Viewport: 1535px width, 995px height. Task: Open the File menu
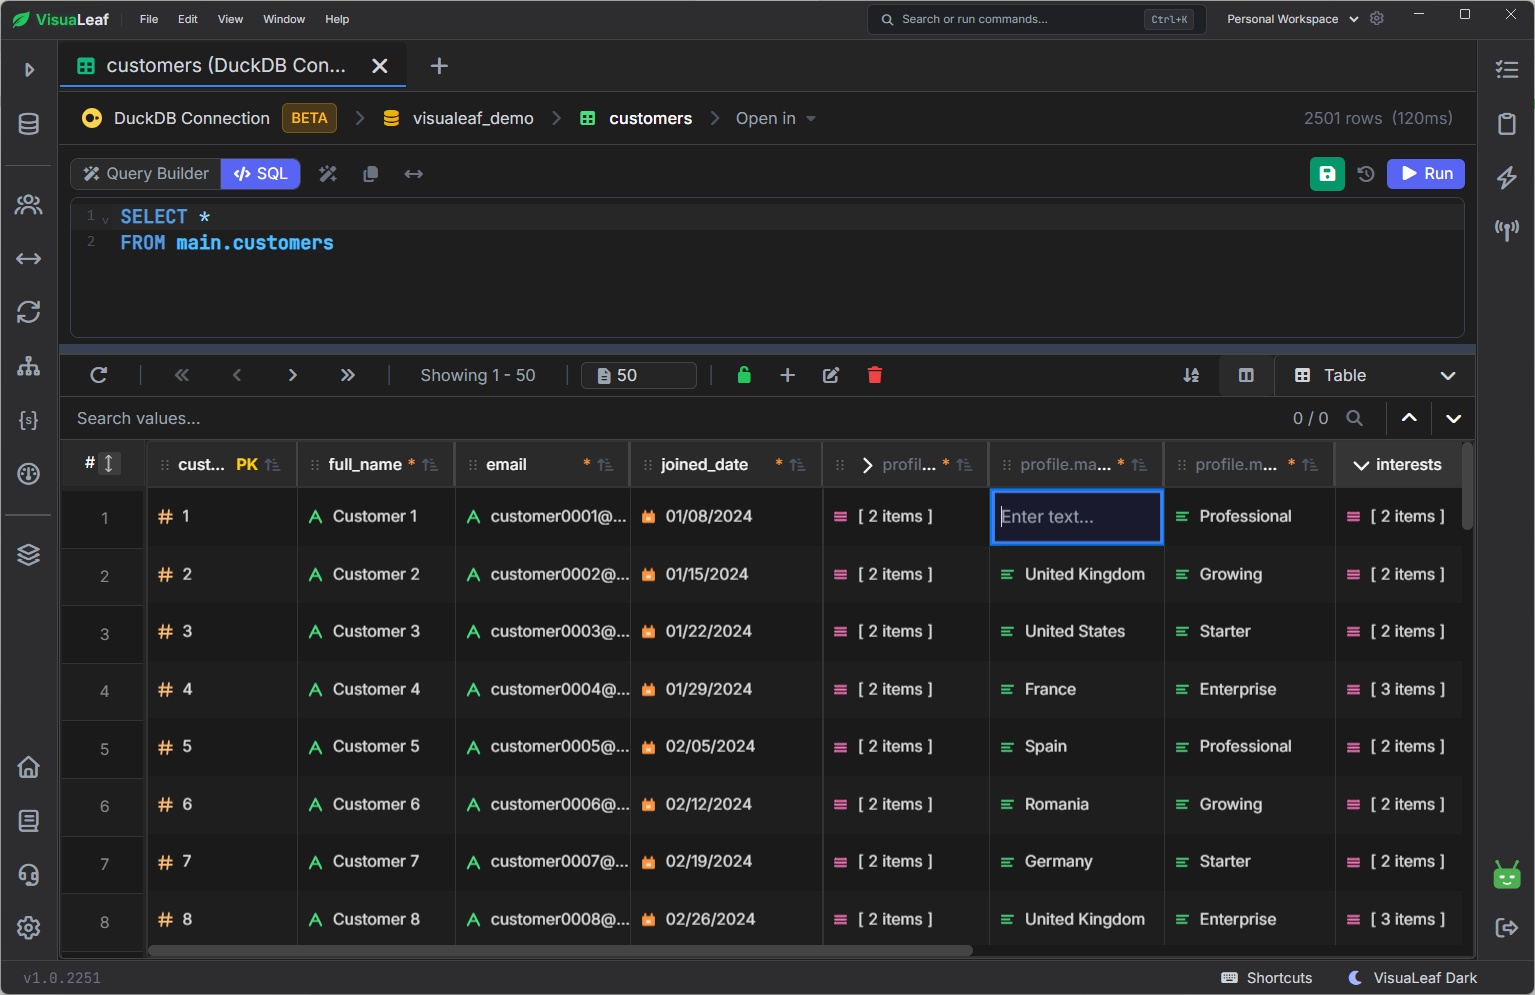pyautogui.click(x=149, y=19)
